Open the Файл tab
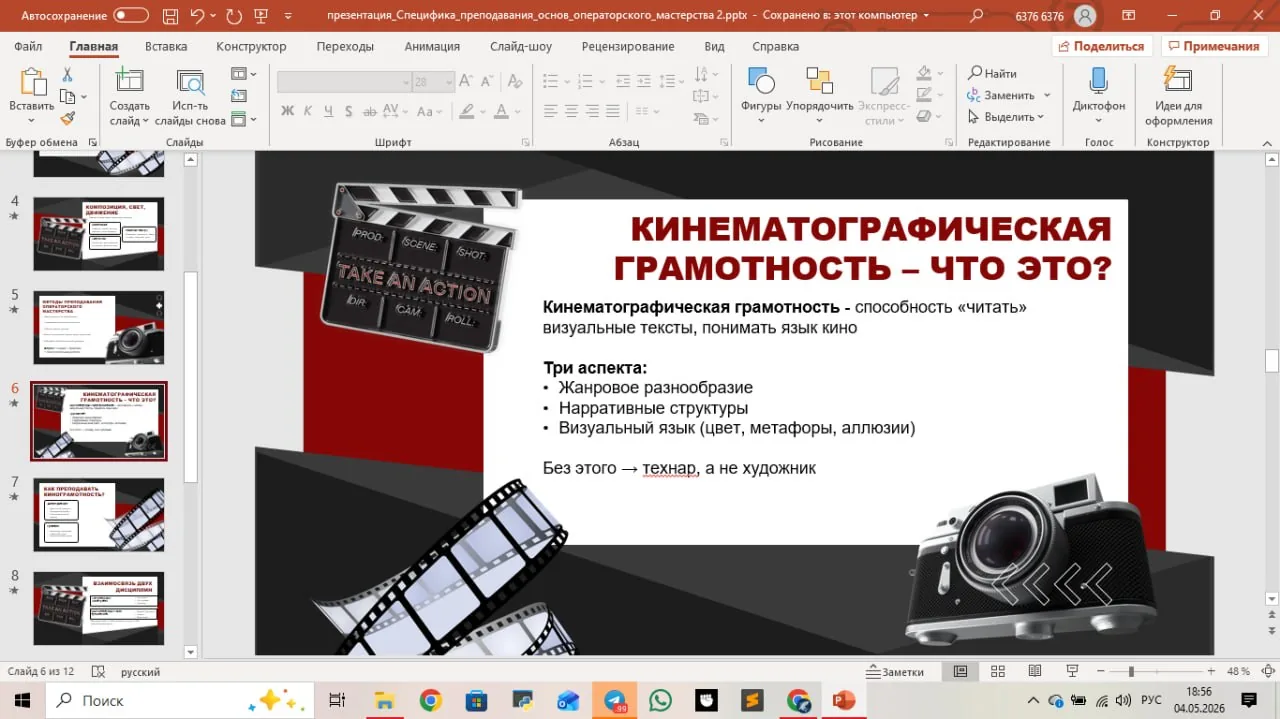1280x719 pixels. tap(28, 47)
